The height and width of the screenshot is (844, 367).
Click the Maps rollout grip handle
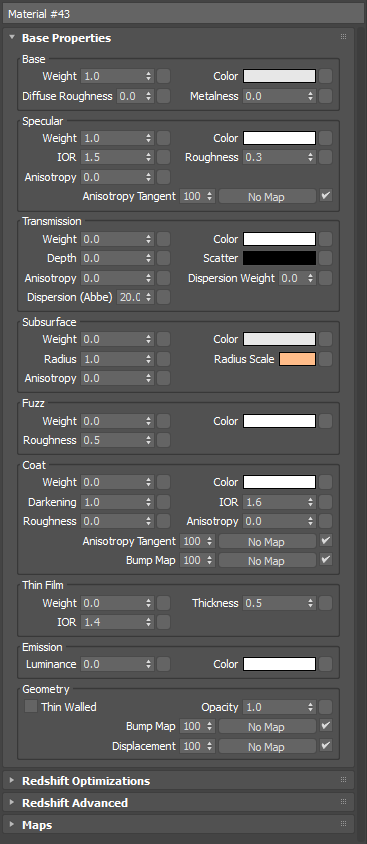(x=343, y=824)
